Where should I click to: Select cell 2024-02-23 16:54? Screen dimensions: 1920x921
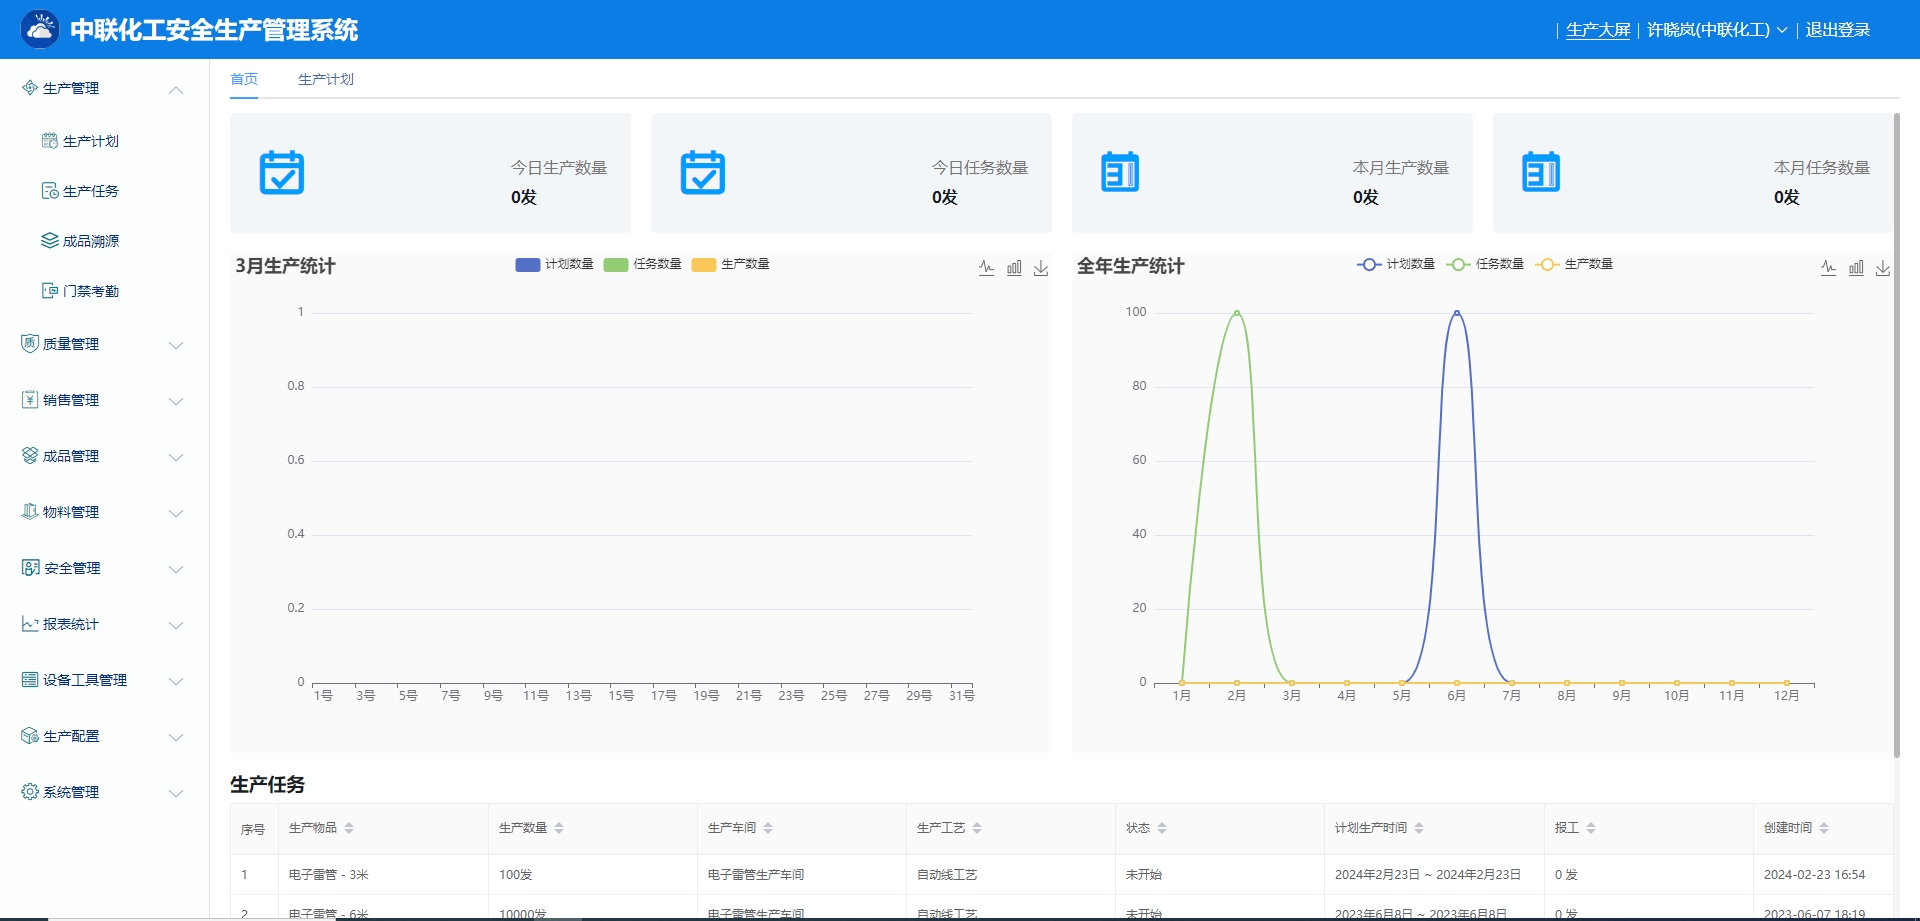pos(1814,875)
